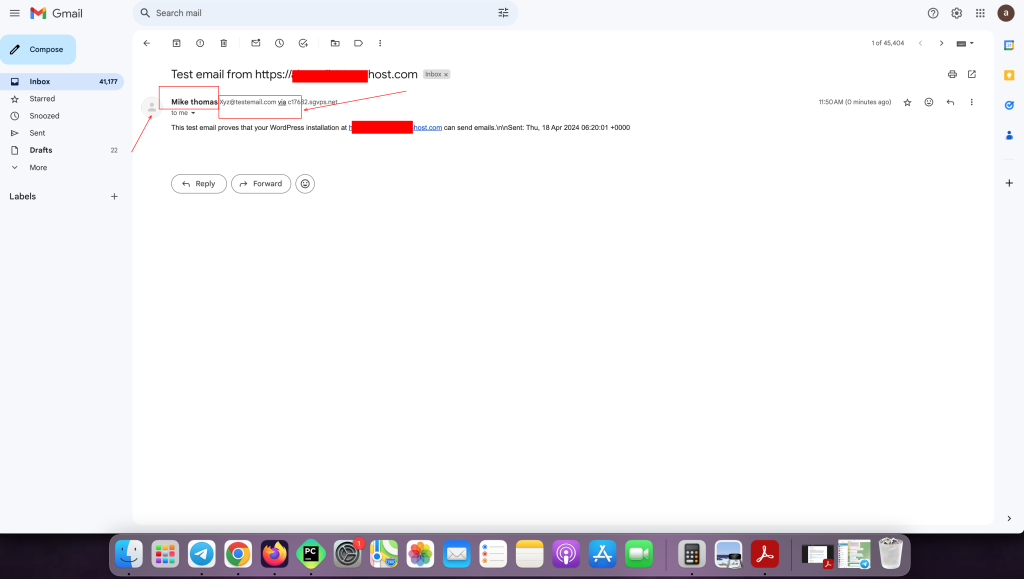Click the Forward button
This screenshot has width=1024, height=579.
261,184
